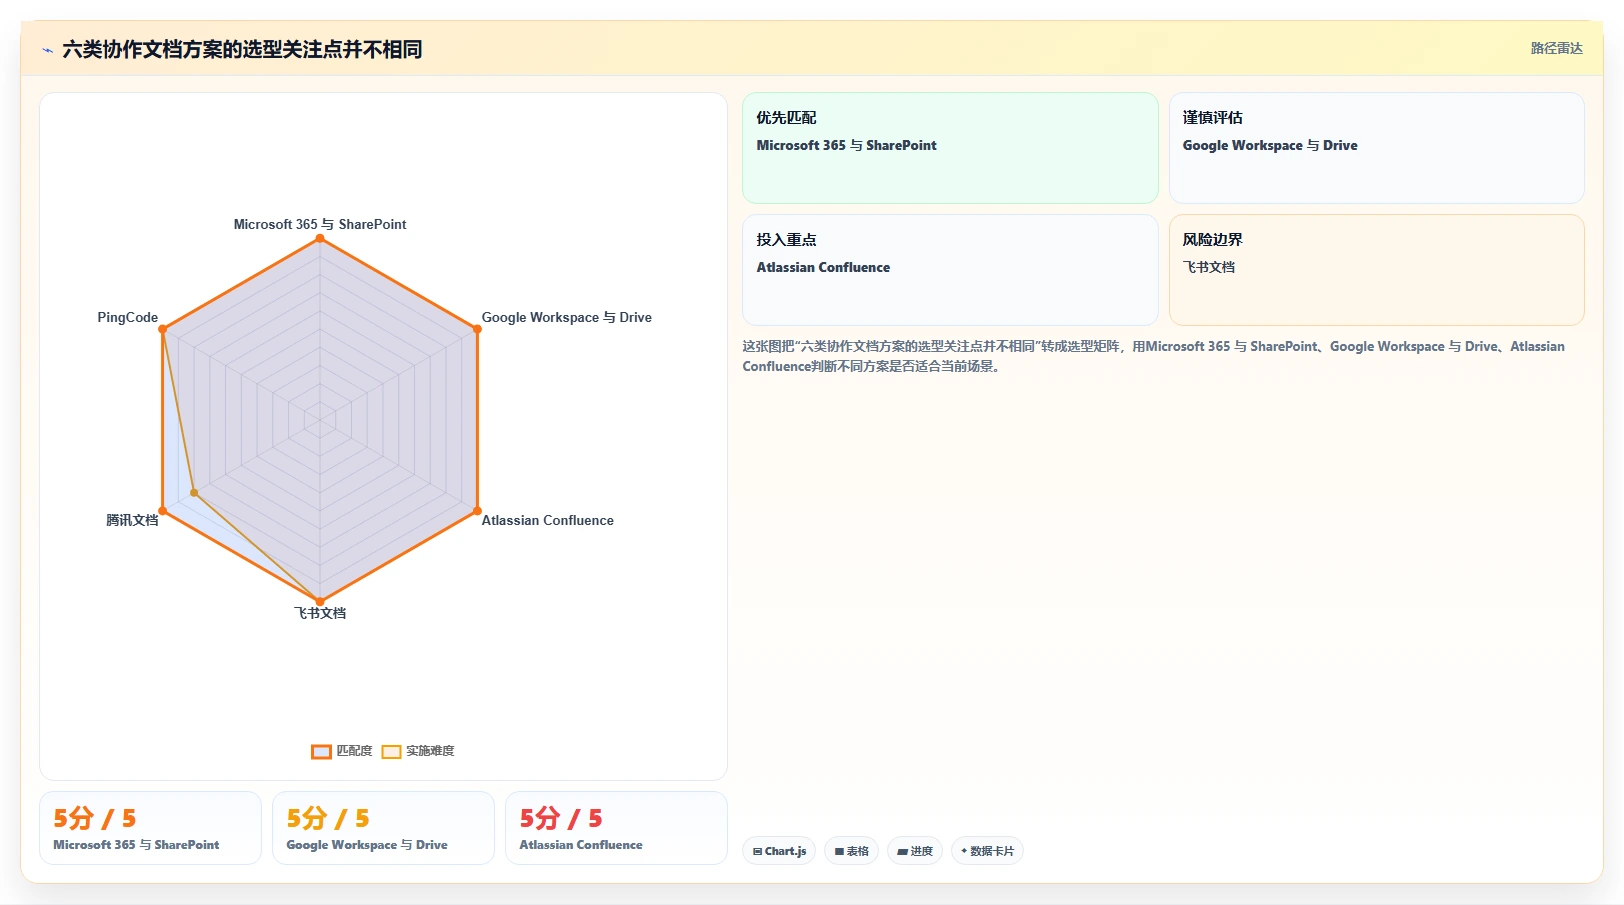Click the Chart.js tag icon
Viewport: 1624px width, 905px height.
pos(757,852)
